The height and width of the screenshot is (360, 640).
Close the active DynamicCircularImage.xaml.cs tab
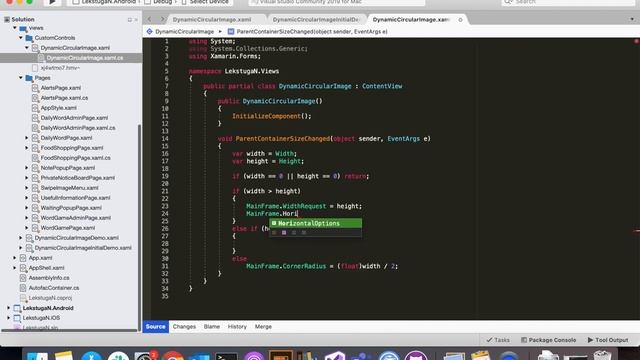pos(460,20)
